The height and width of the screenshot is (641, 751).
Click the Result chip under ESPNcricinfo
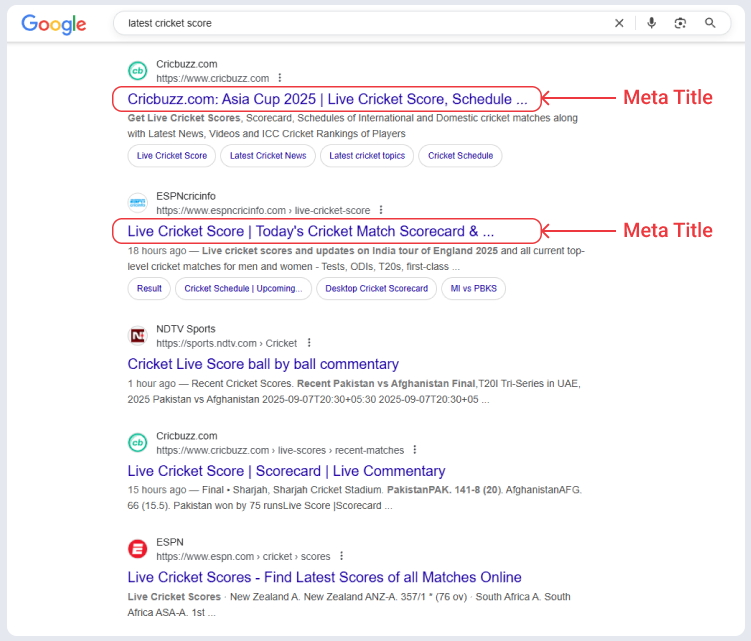pyautogui.click(x=149, y=288)
